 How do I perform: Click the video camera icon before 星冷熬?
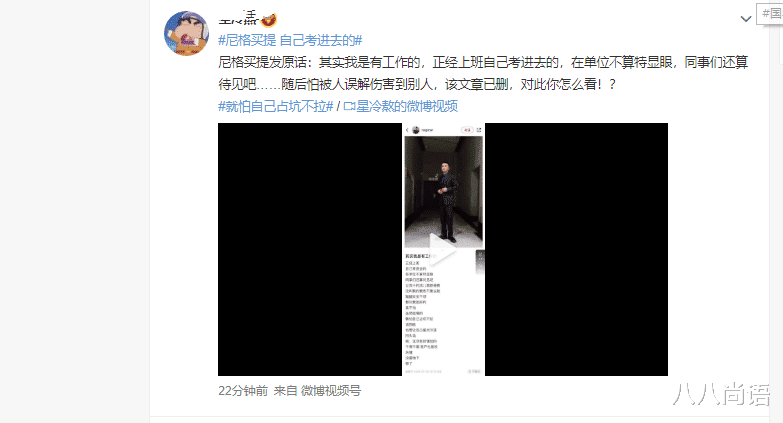pyautogui.click(x=349, y=106)
